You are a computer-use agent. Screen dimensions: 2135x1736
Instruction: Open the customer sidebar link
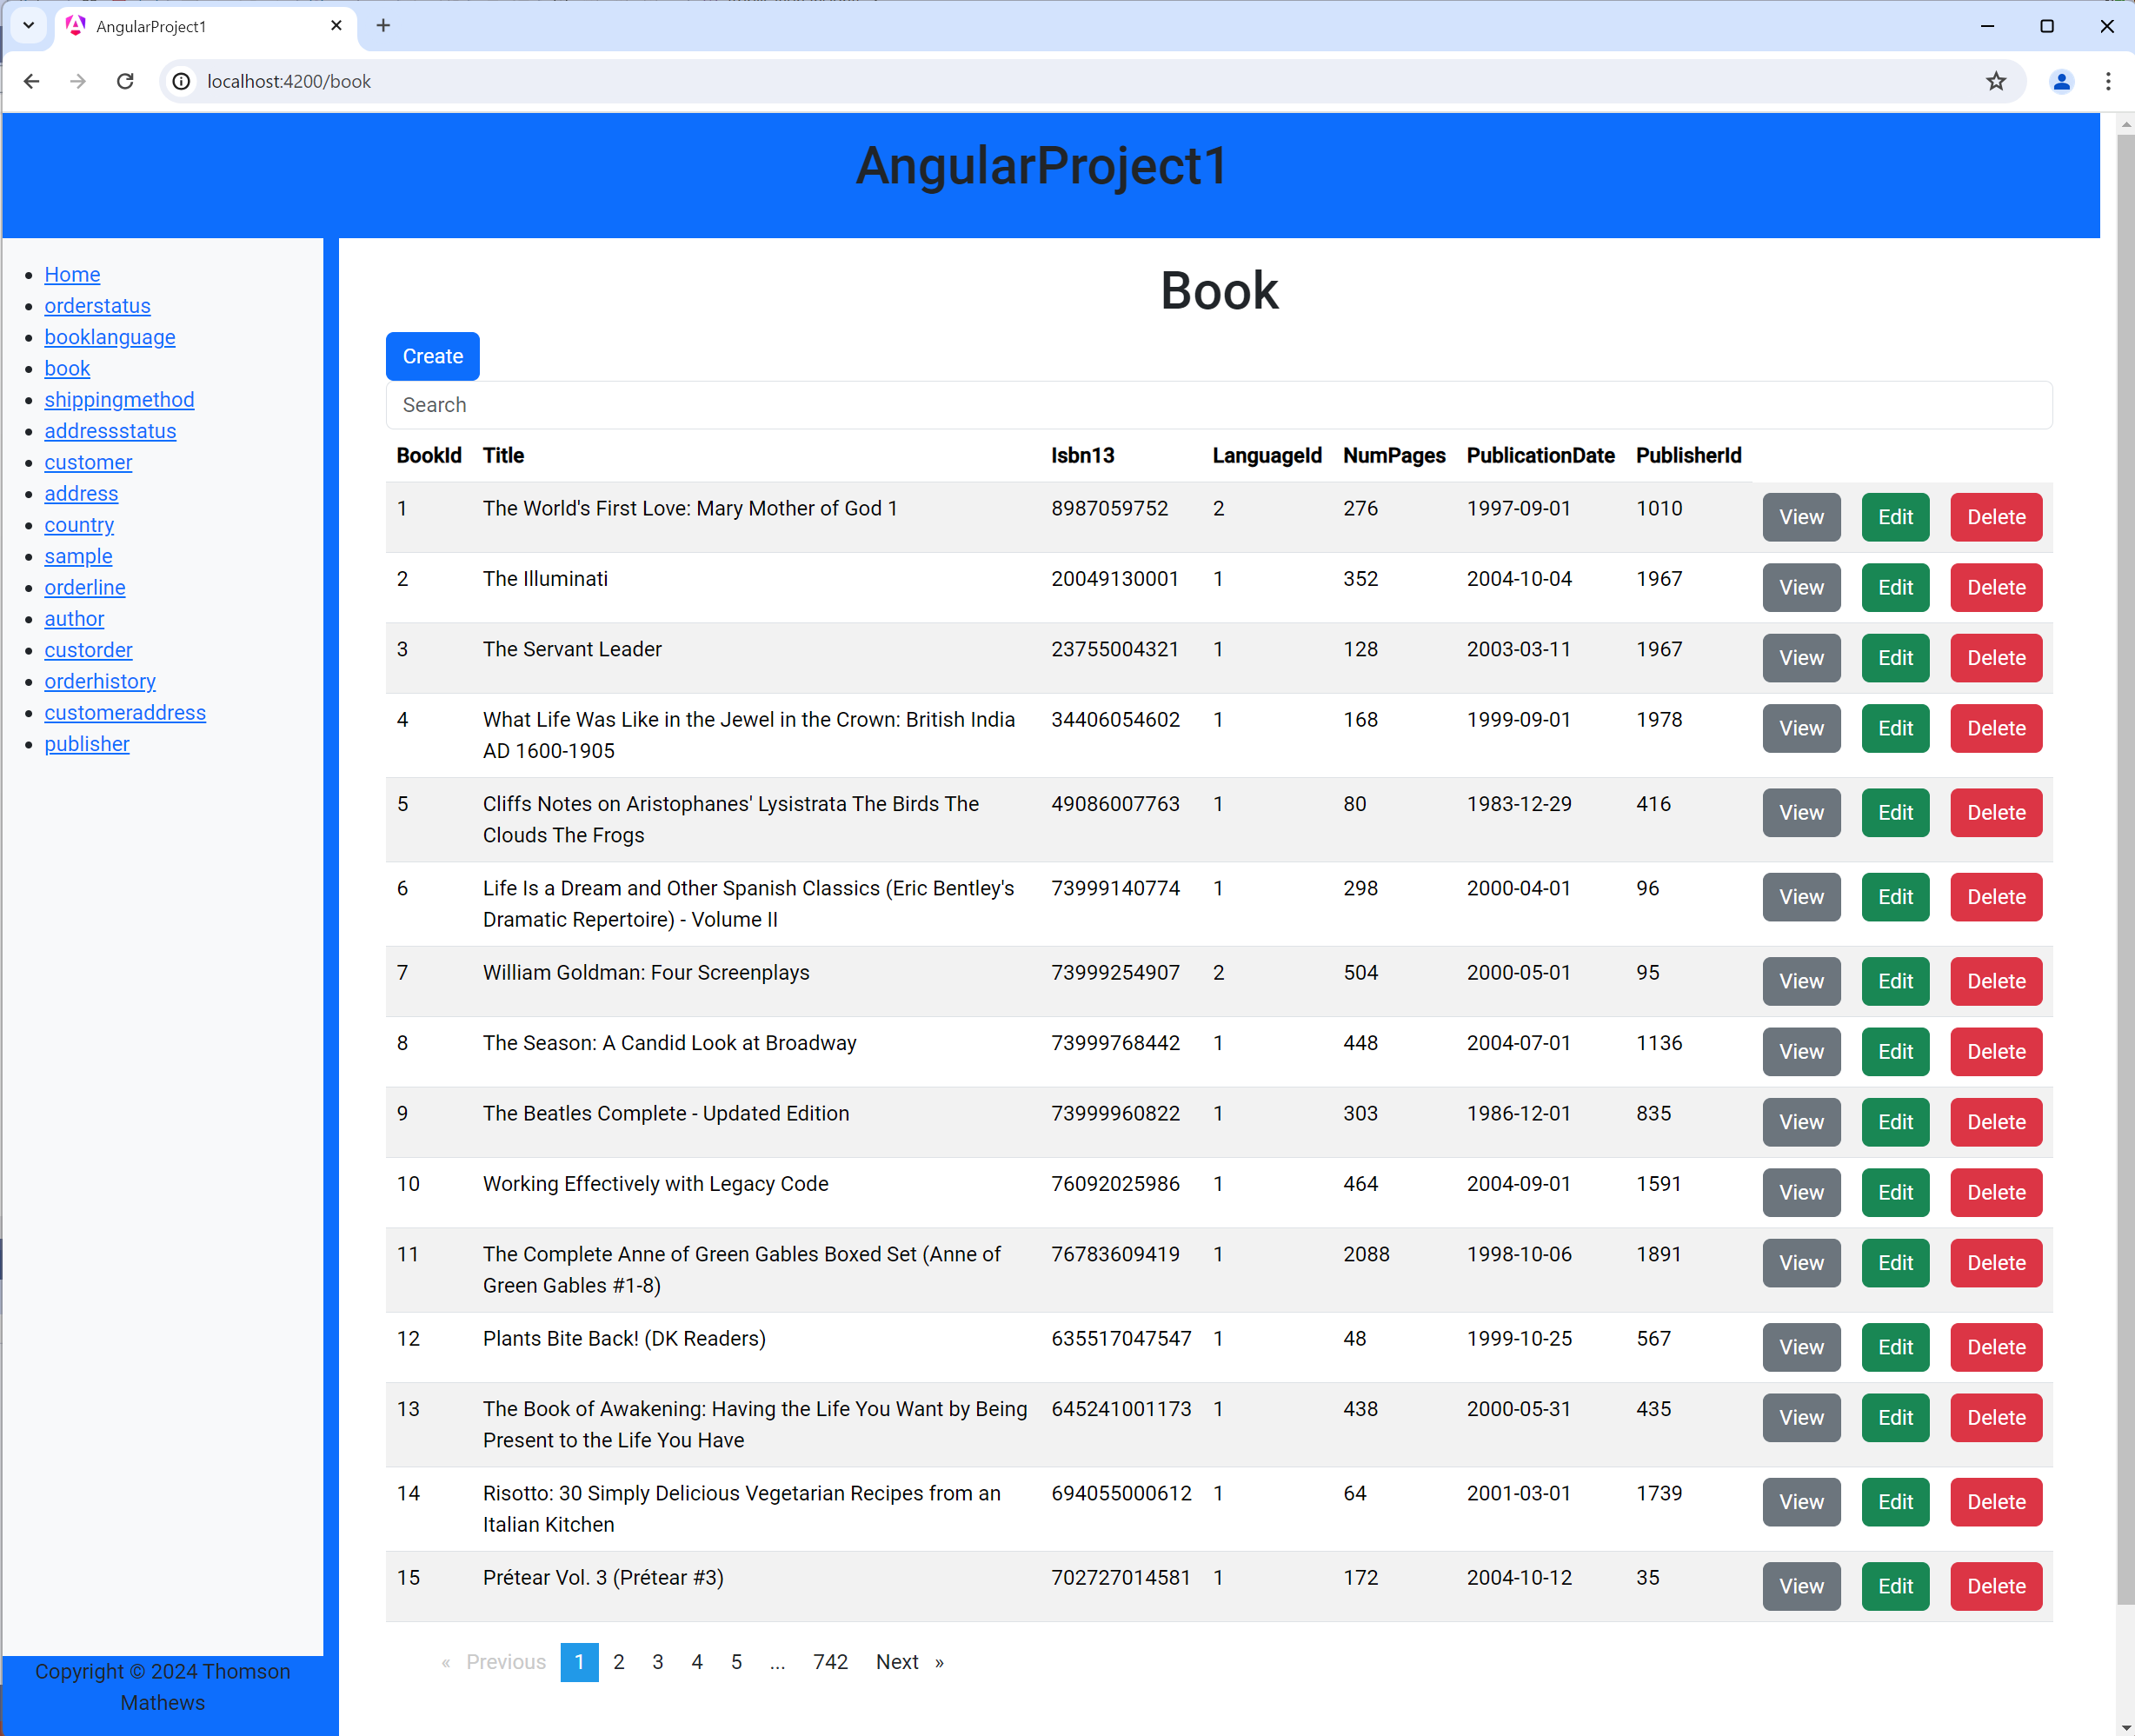[x=88, y=462]
